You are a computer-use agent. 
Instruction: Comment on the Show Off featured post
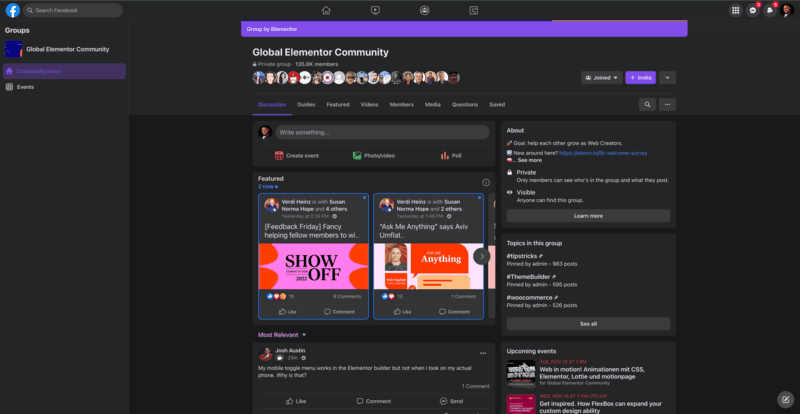339,311
